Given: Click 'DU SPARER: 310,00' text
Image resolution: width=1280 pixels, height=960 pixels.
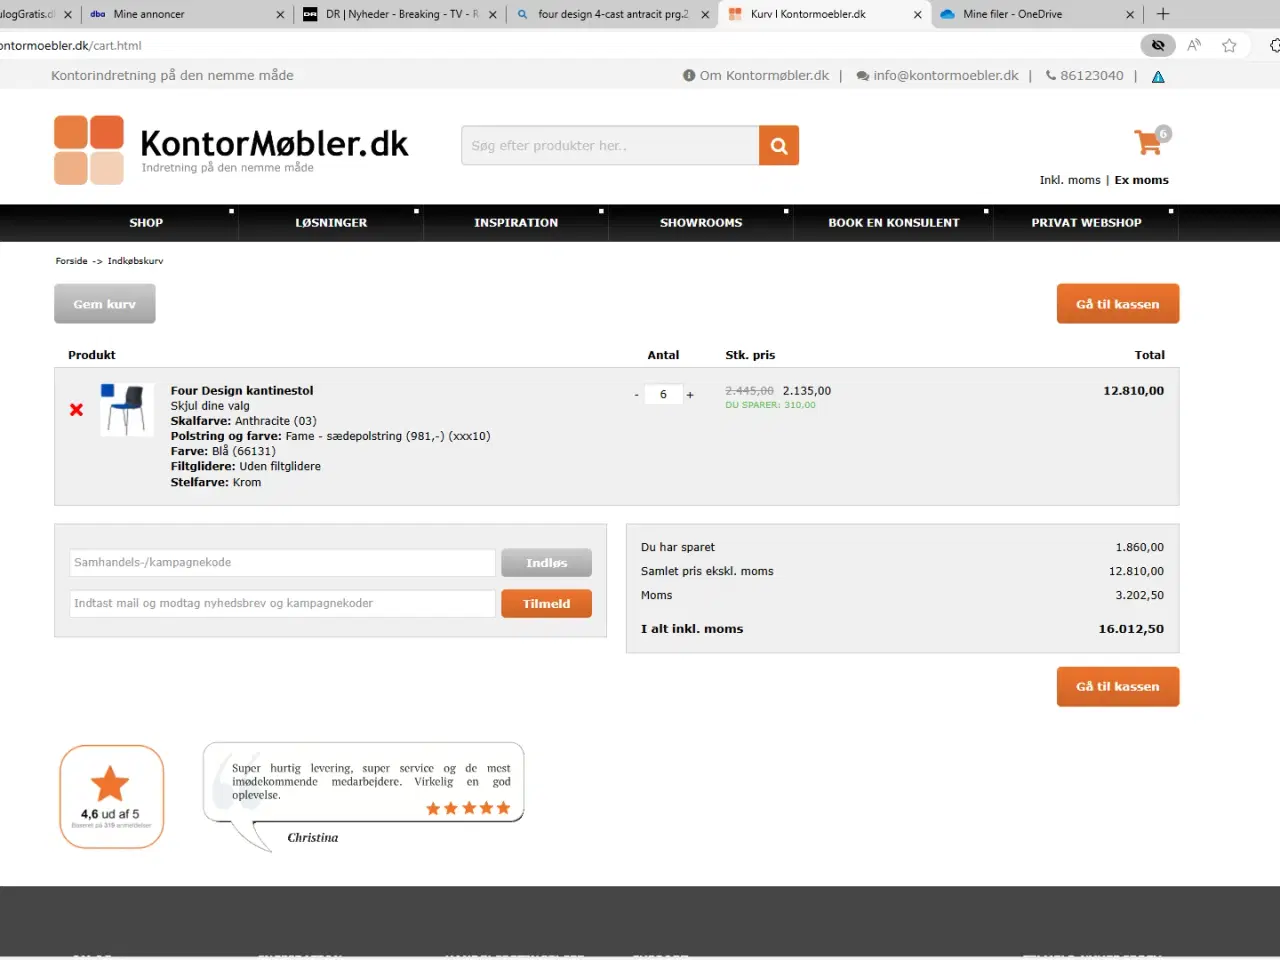Looking at the screenshot, I should [x=770, y=405].
